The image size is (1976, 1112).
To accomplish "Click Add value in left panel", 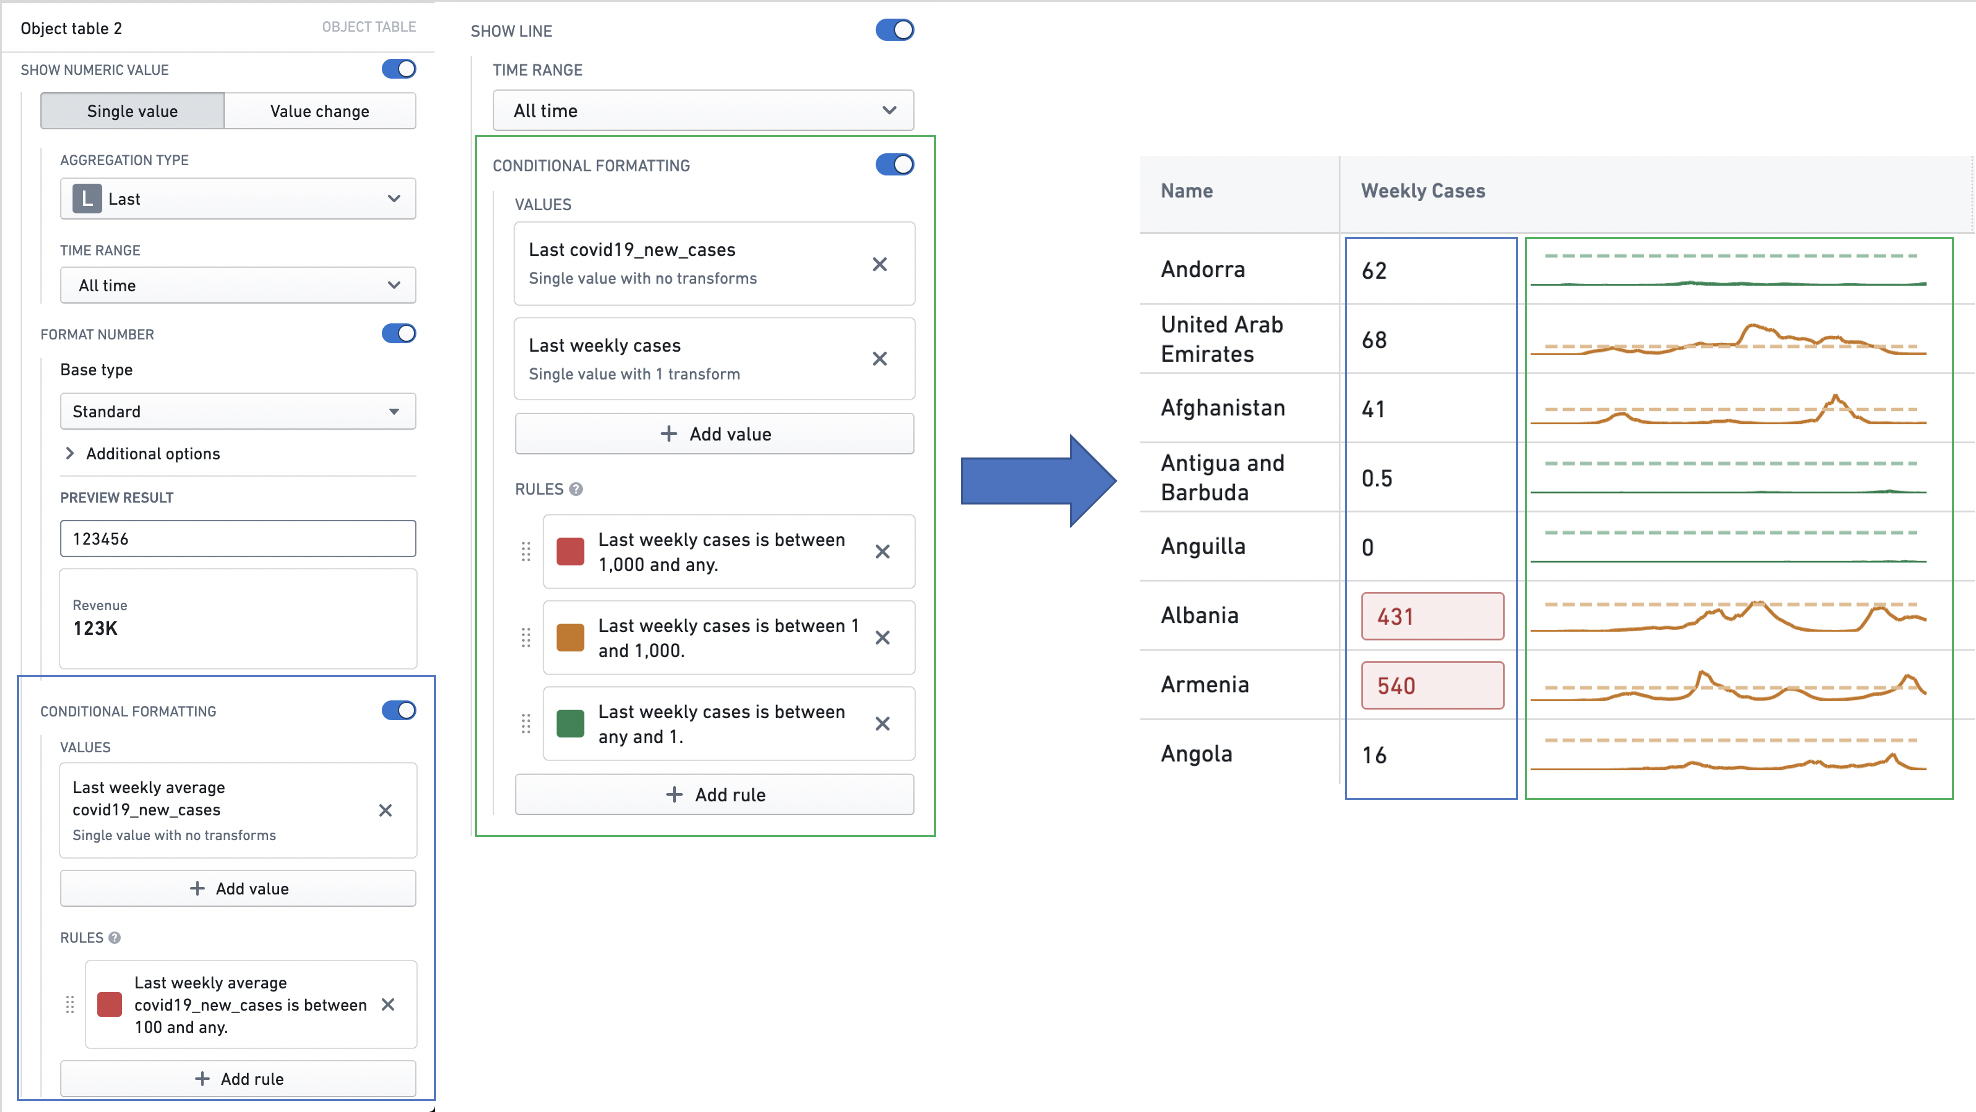I will coord(238,889).
